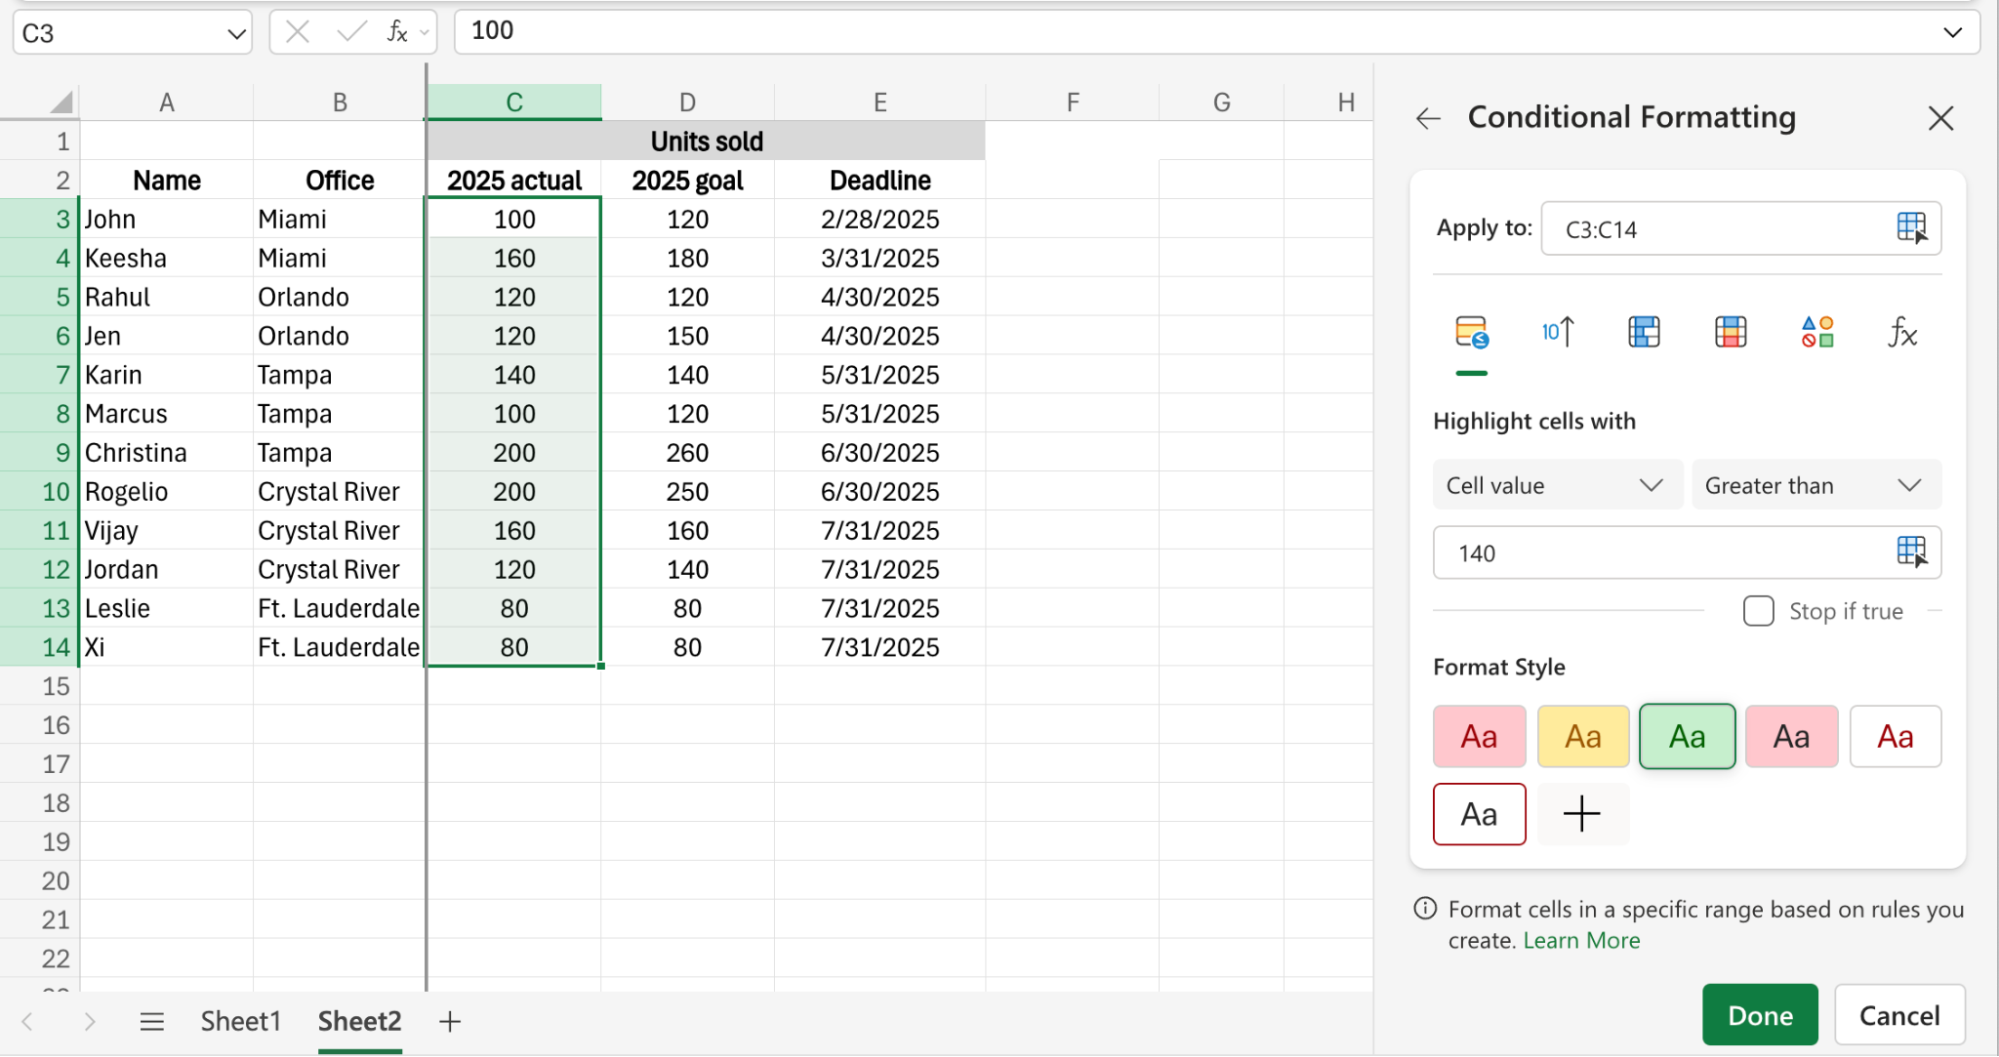
Task: Open the Cell value dropdown
Action: [x=1557, y=485]
